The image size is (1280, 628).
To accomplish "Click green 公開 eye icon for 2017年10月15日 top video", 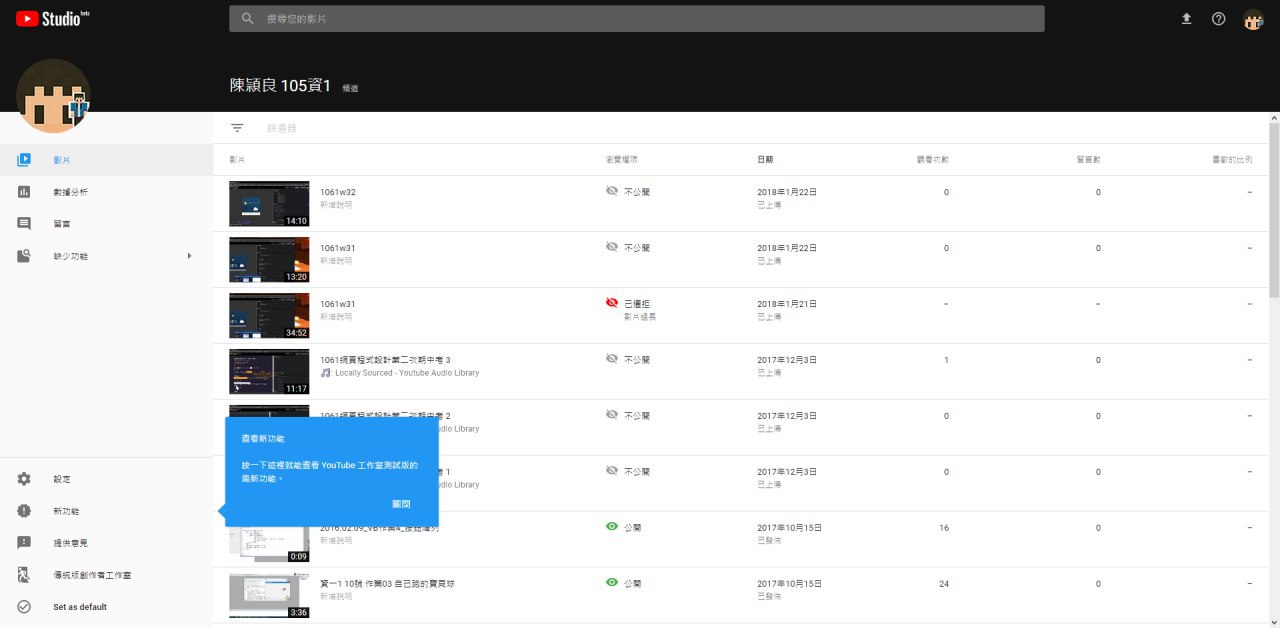I will [x=612, y=527].
